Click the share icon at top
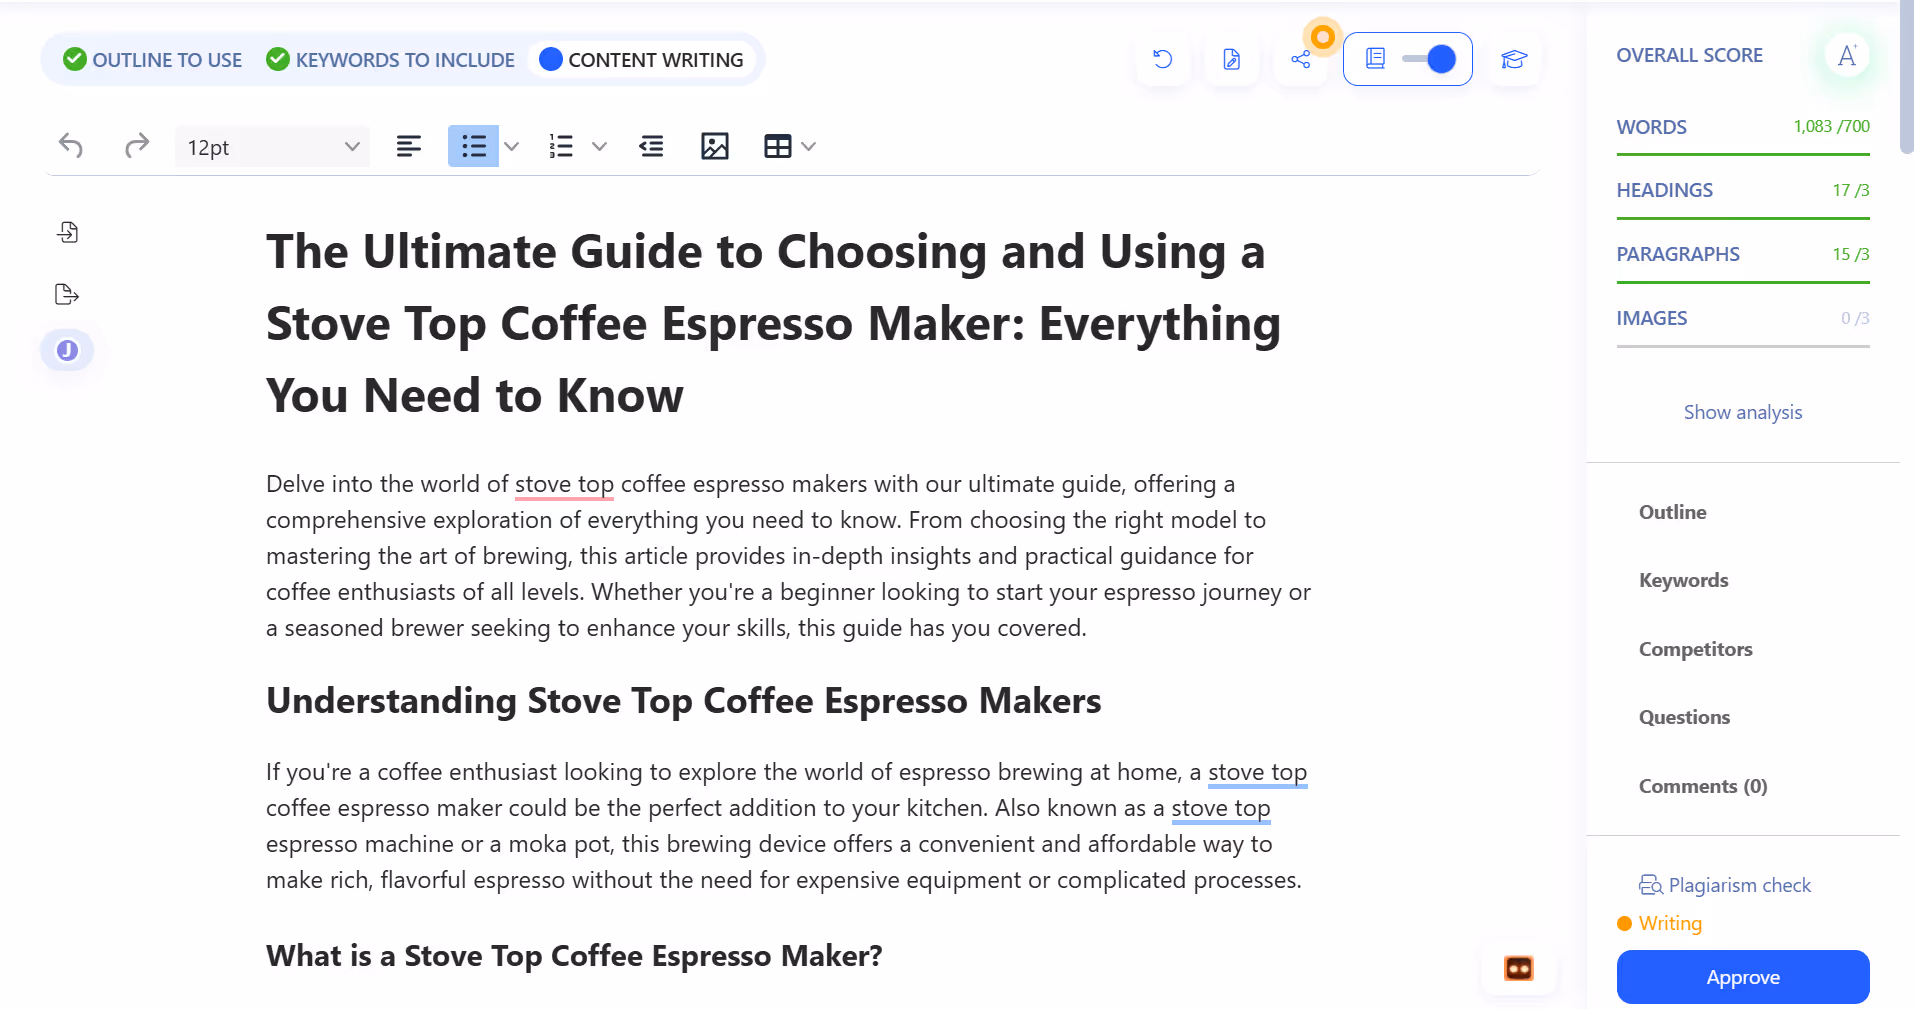Viewport: 1914px width, 1009px height. 1300,59
